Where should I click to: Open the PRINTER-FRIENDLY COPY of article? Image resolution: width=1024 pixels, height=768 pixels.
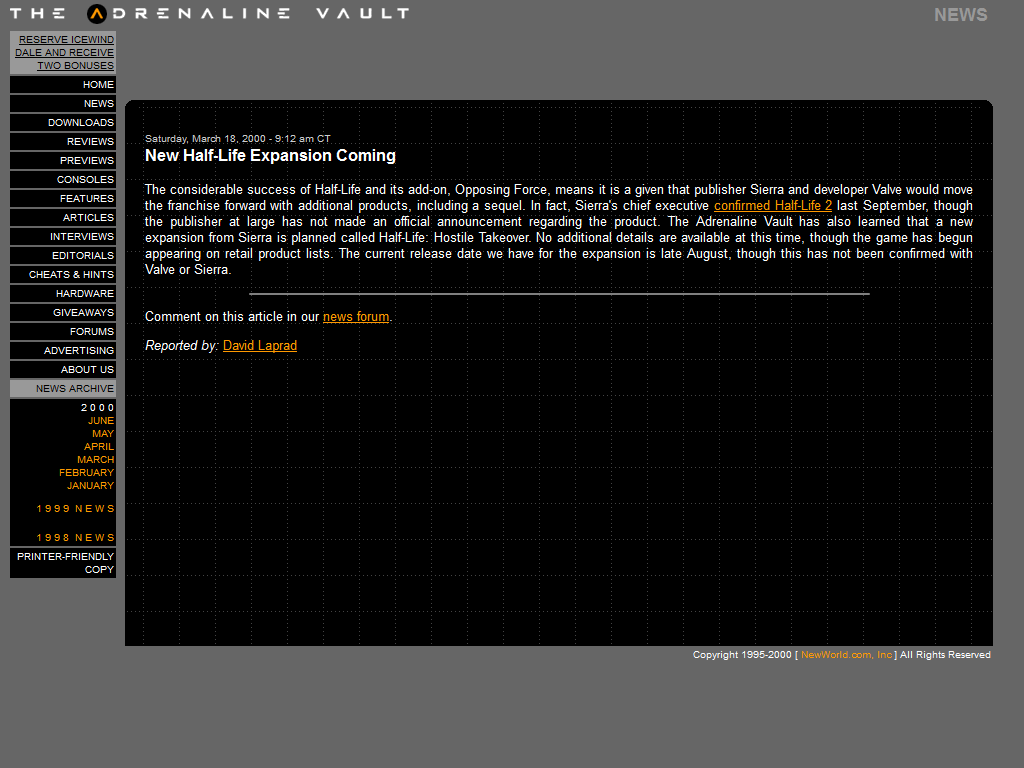coord(63,563)
